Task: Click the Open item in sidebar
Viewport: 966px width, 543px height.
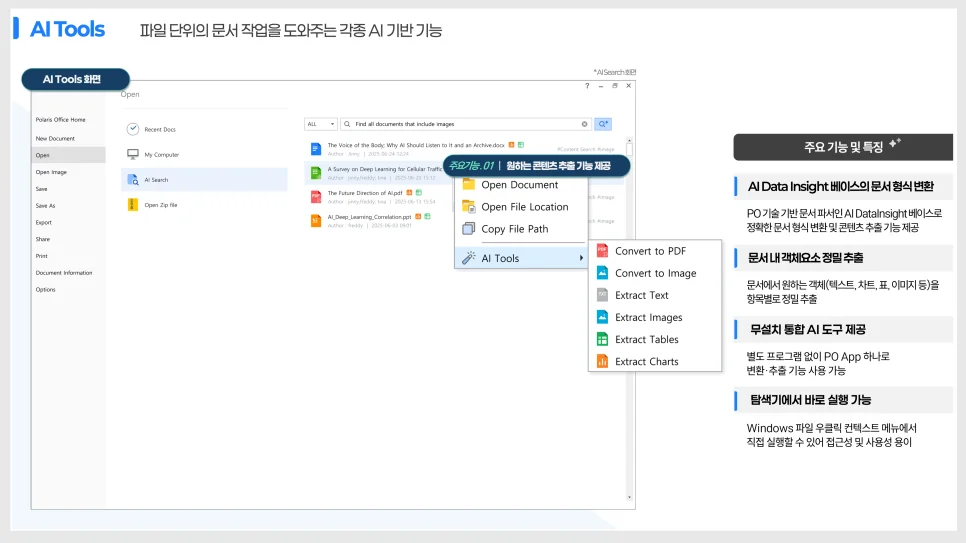Action: click(x=68, y=155)
